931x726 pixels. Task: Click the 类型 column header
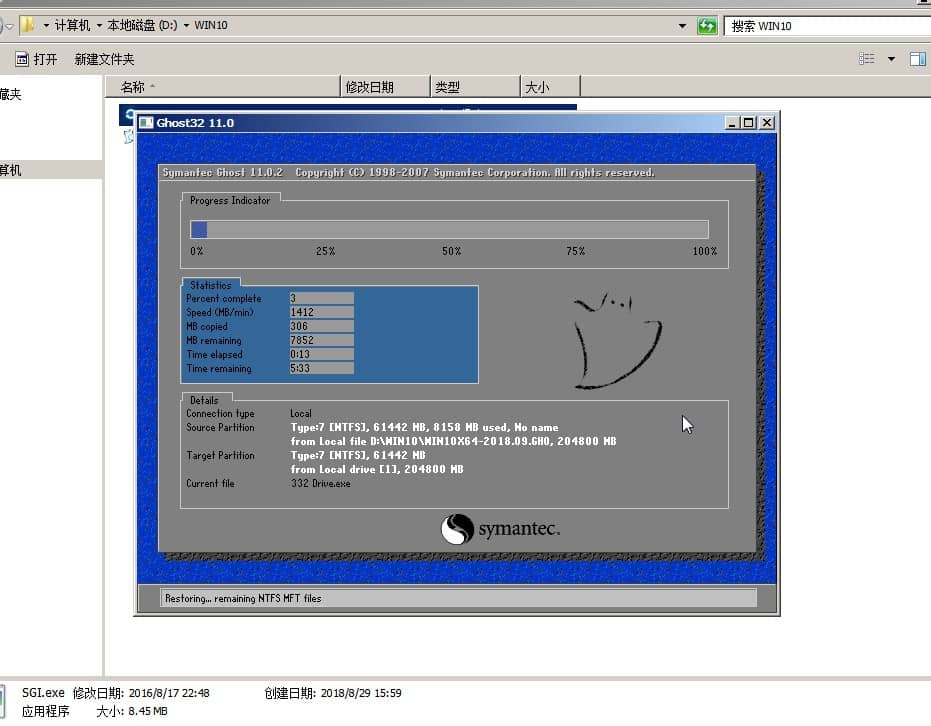474,87
